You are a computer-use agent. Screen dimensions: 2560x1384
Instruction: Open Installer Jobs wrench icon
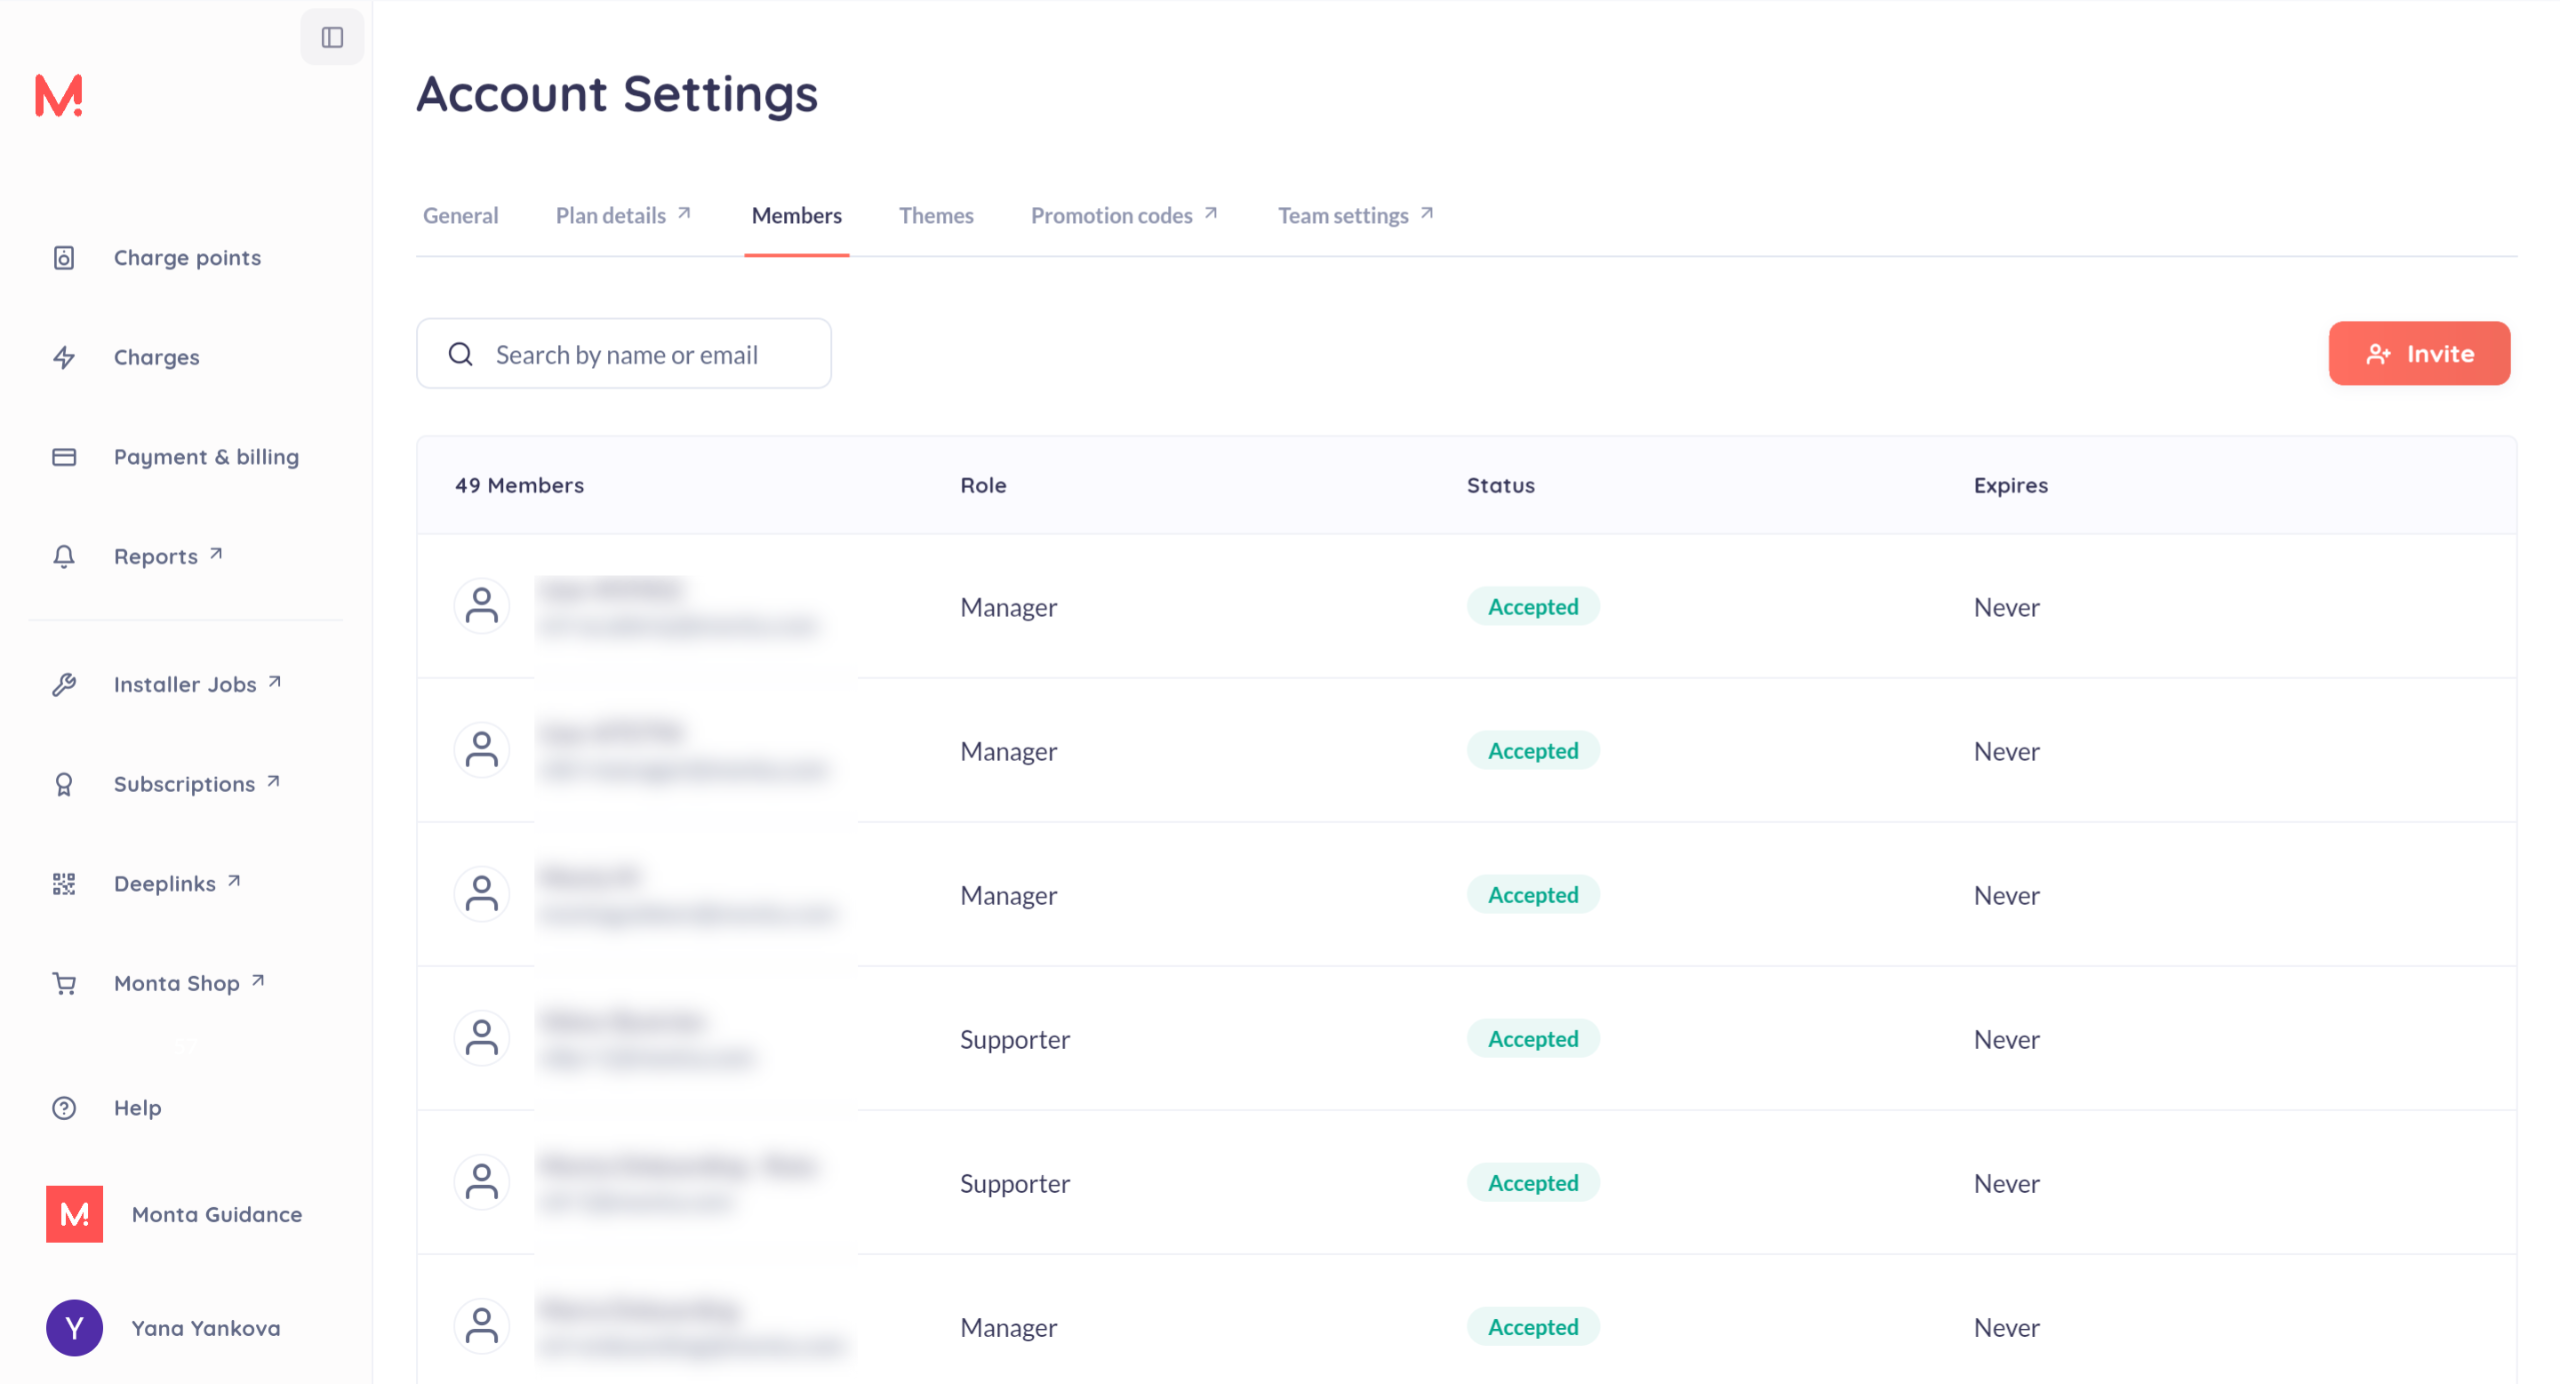[x=64, y=685]
